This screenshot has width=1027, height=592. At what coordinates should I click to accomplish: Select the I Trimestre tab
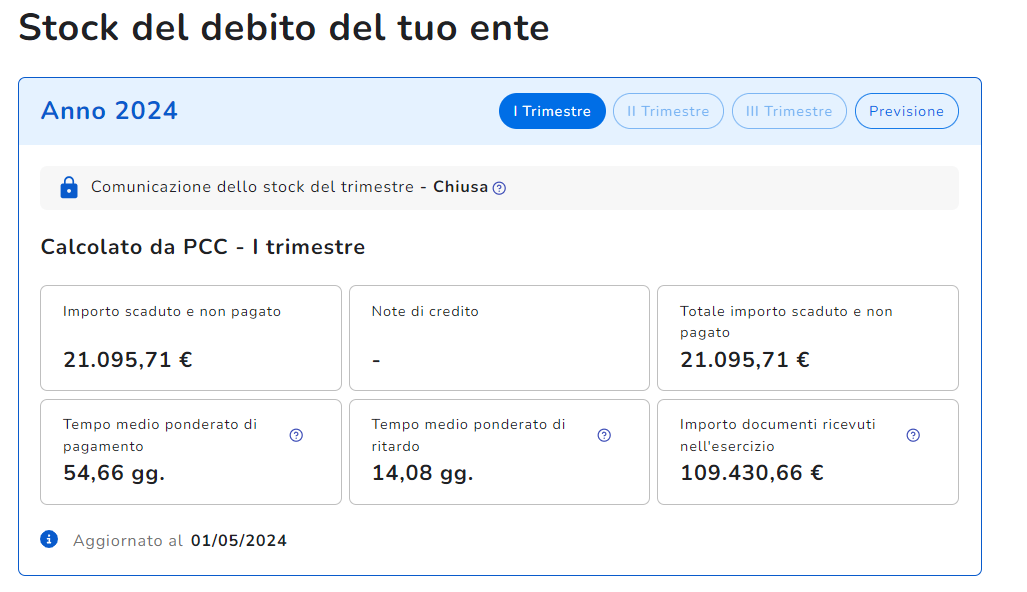[552, 111]
